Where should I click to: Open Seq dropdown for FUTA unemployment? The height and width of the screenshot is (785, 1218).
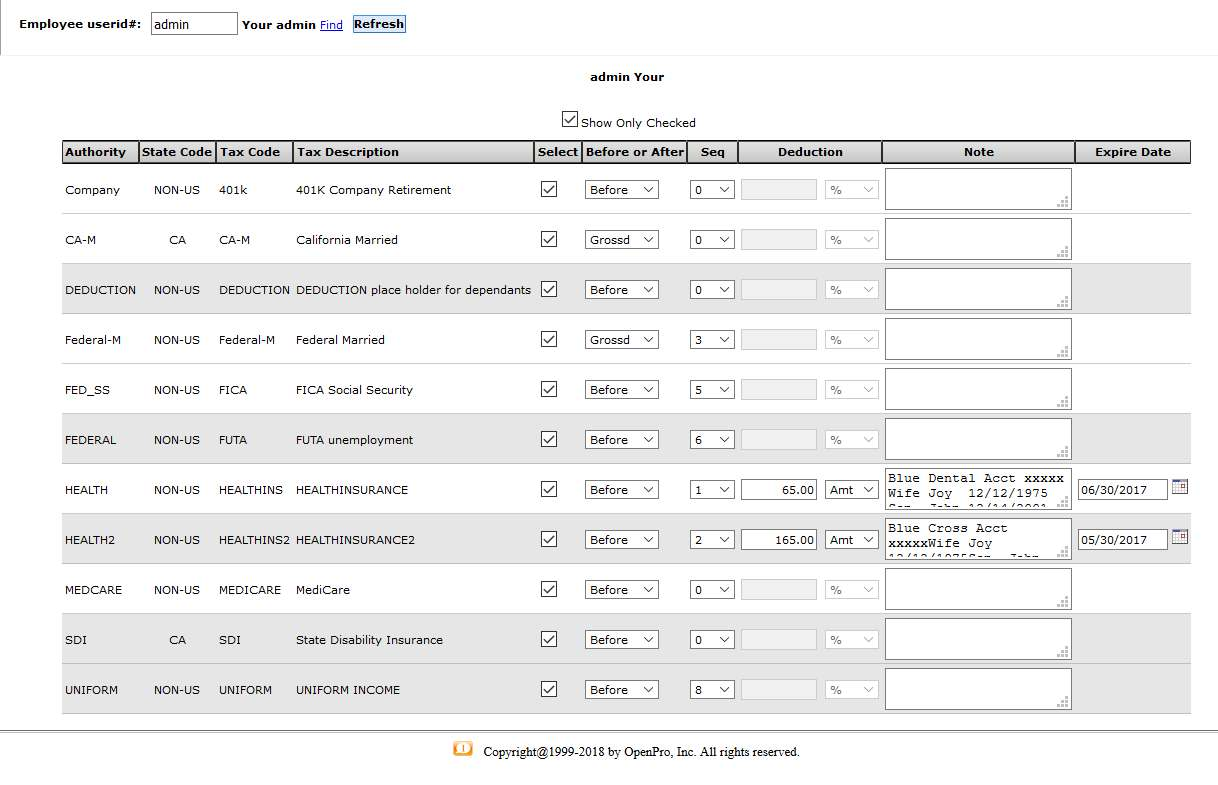(712, 440)
